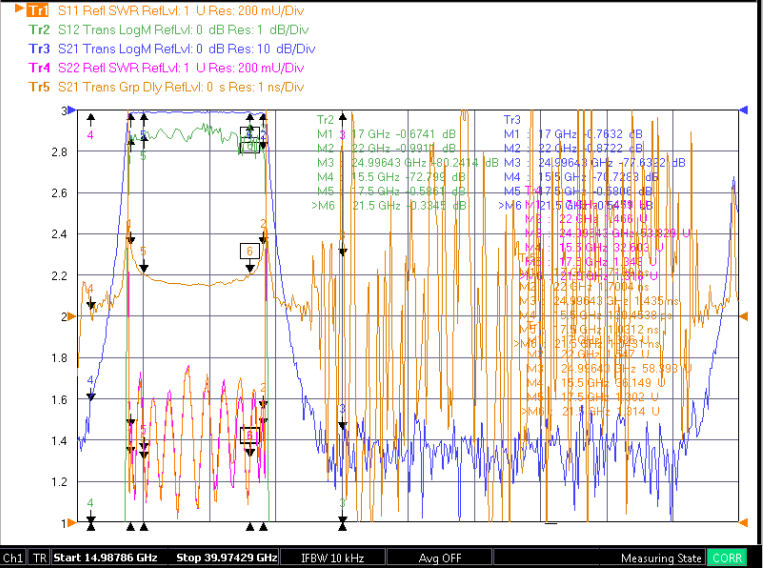
Task: Select the orange Tr5 trace label
Action: (39, 87)
